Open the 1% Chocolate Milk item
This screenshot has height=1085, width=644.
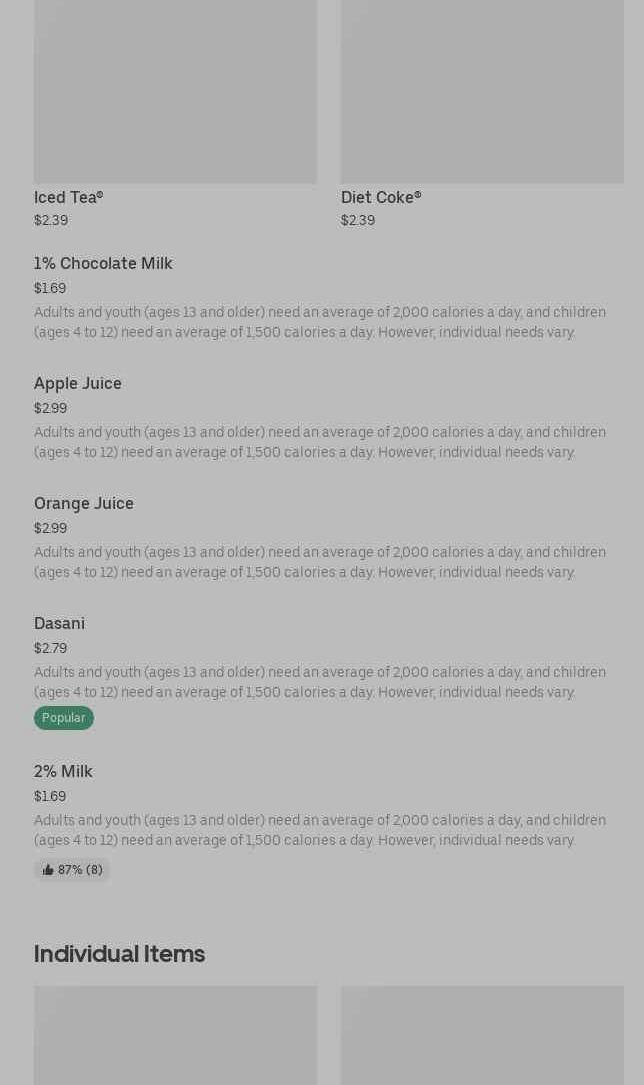(x=103, y=264)
